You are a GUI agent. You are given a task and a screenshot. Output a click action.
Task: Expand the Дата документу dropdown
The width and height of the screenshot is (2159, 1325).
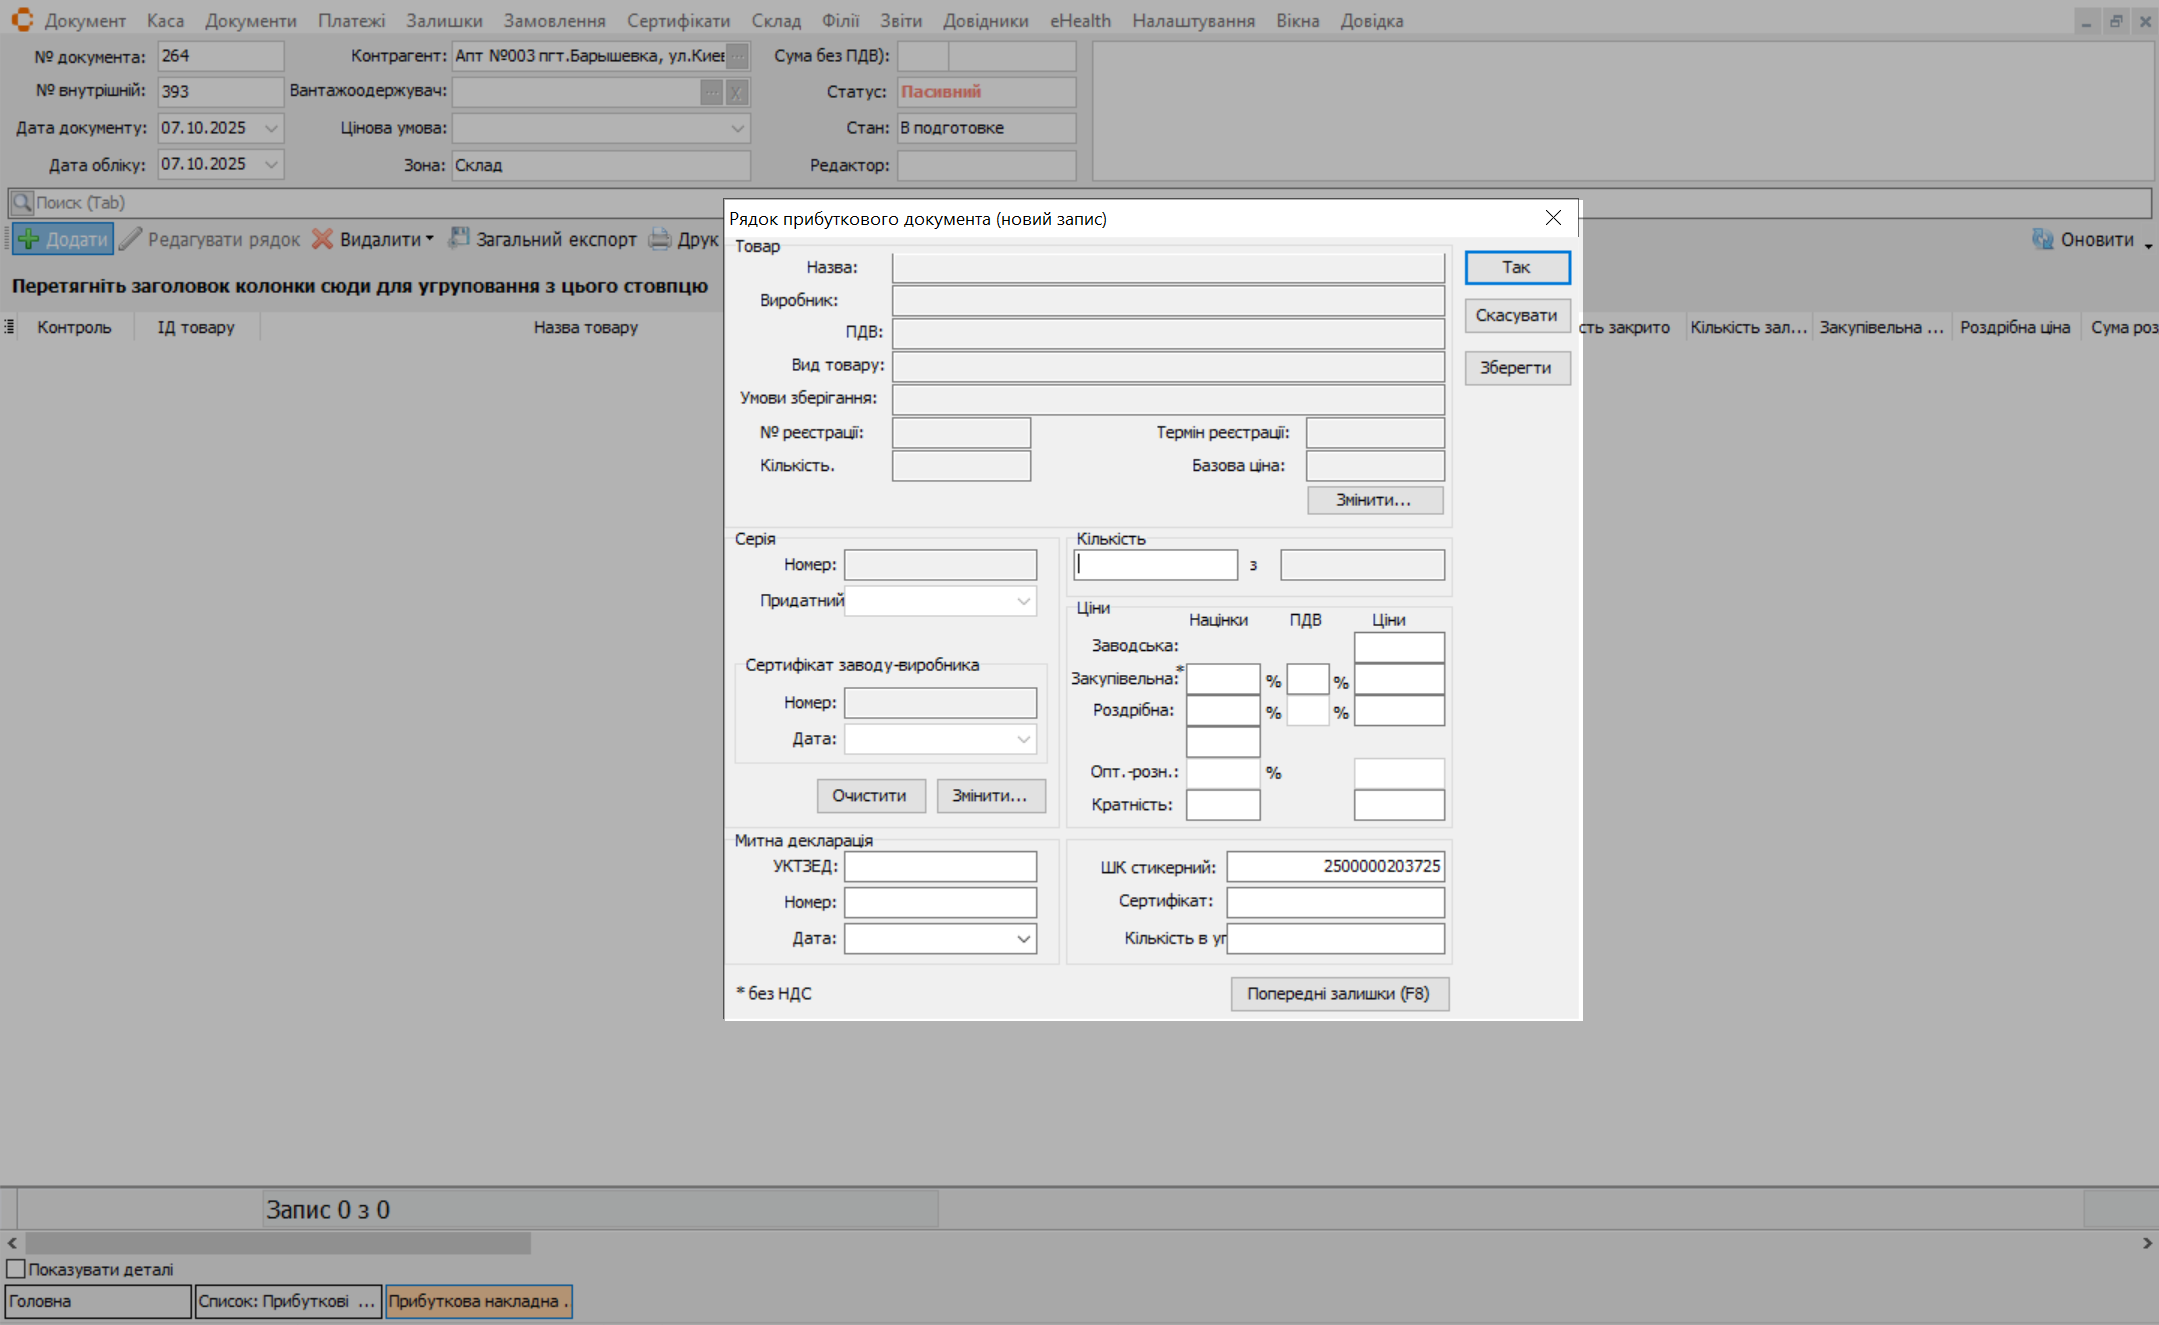pyautogui.click(x=271, y=128)
